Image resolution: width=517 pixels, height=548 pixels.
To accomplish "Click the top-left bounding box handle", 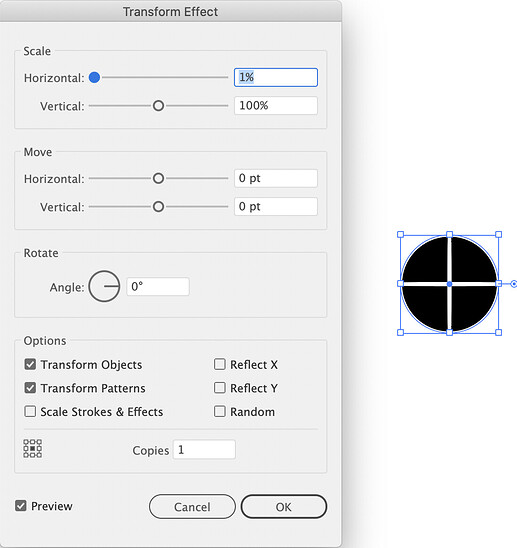I will [401, 235].
